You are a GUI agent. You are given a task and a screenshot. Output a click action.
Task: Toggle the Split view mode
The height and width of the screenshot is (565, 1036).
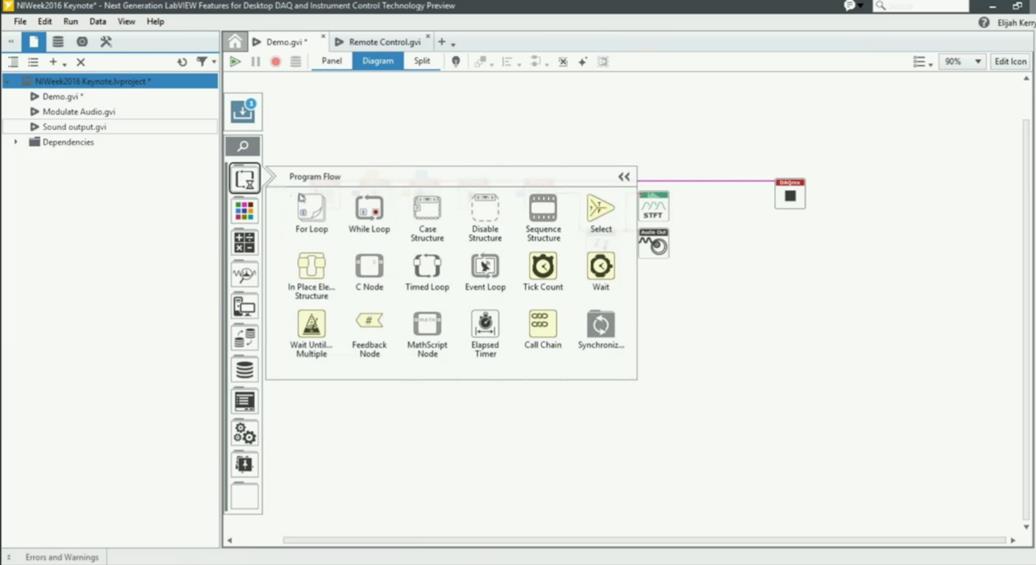point(422,61)
